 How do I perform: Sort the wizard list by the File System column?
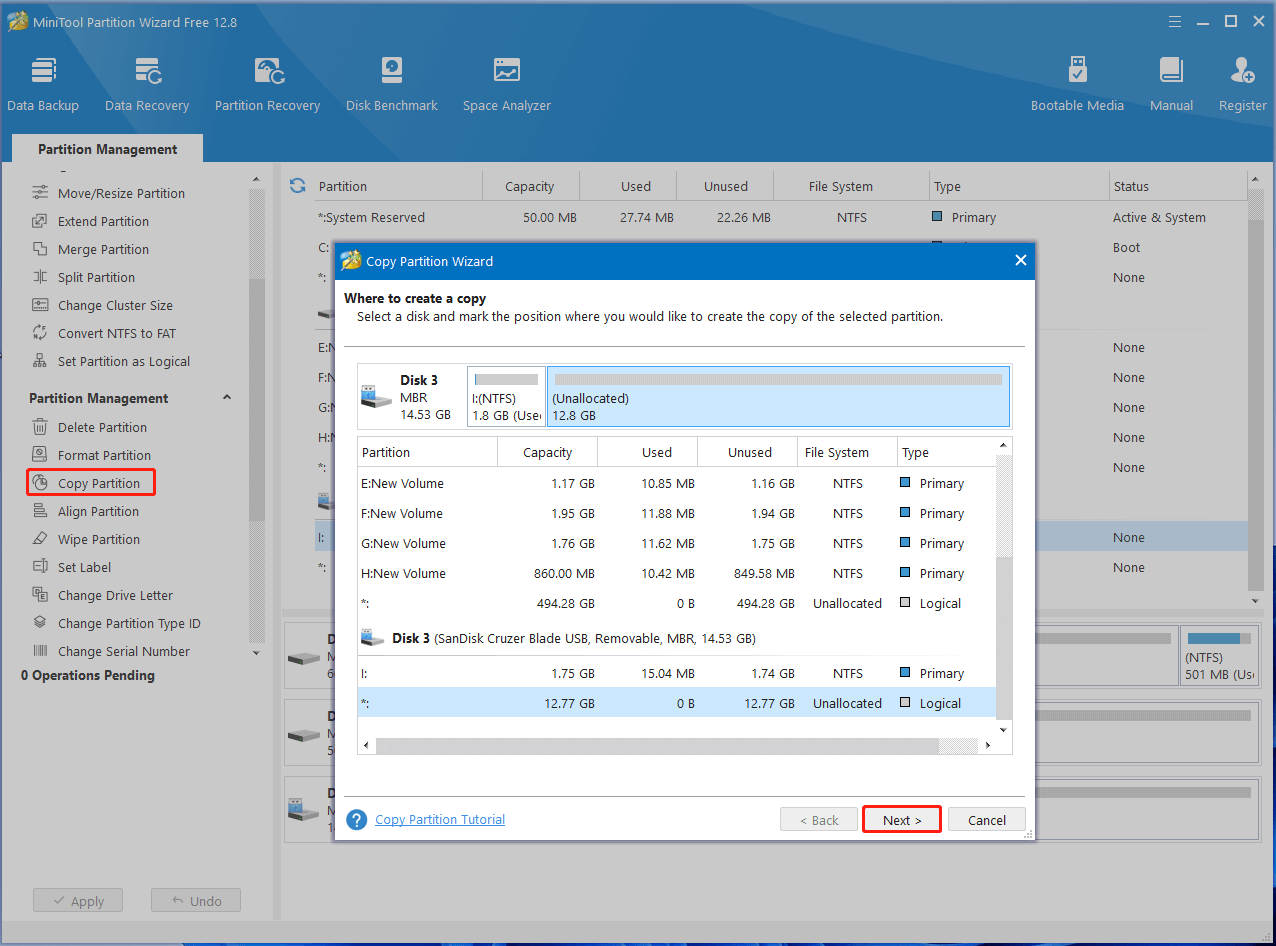point(847,452)
